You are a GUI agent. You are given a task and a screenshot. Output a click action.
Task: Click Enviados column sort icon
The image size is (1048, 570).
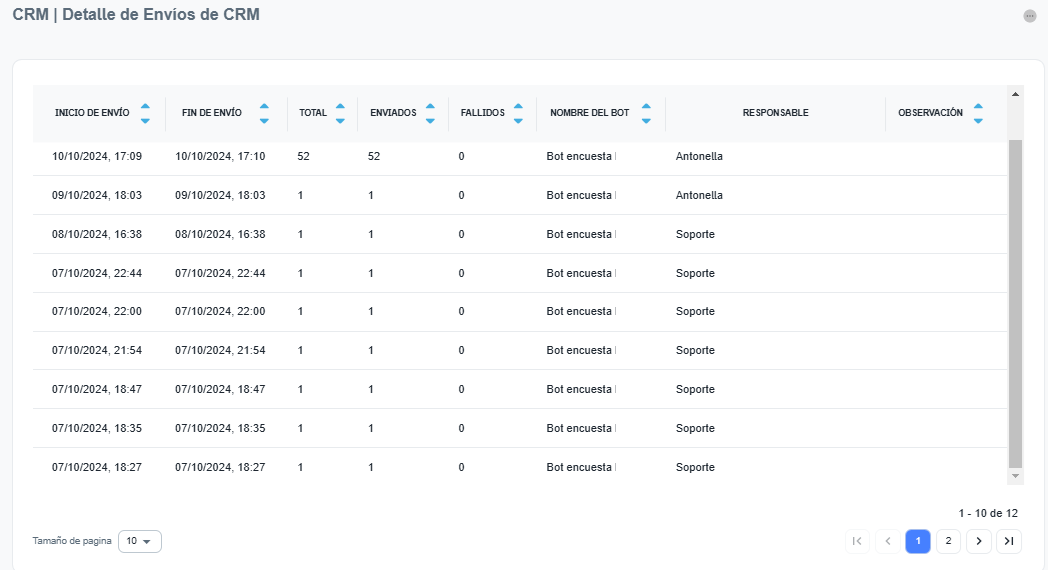(x=430, y=113)
